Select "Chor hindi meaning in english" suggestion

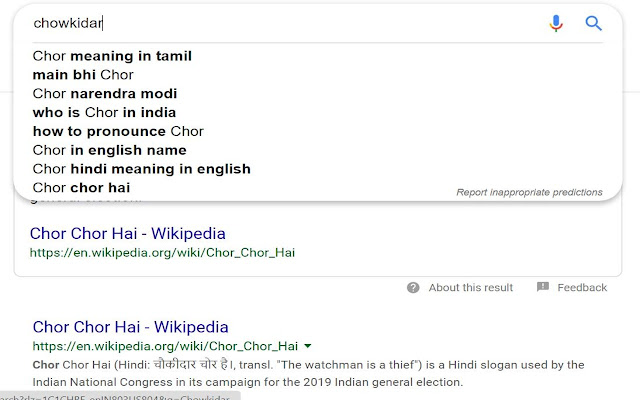(x=141, y=169)
